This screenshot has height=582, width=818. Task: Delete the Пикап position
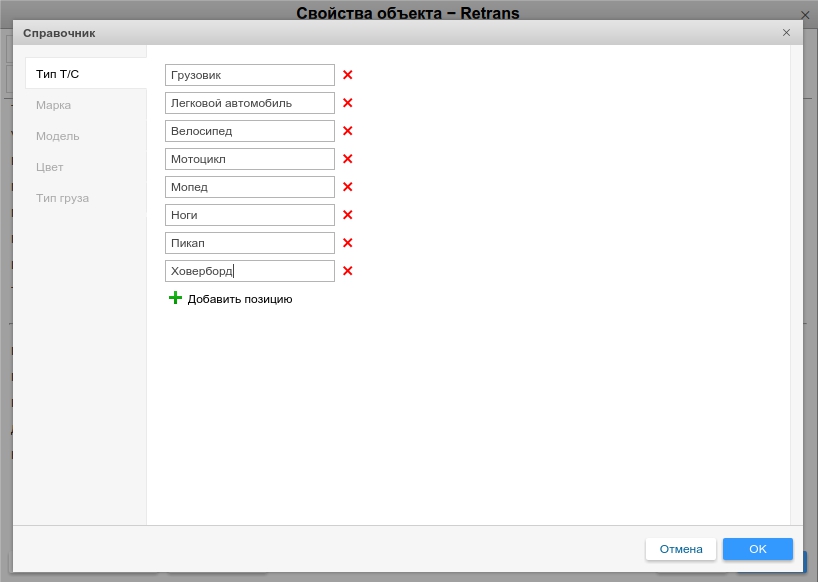348,243
